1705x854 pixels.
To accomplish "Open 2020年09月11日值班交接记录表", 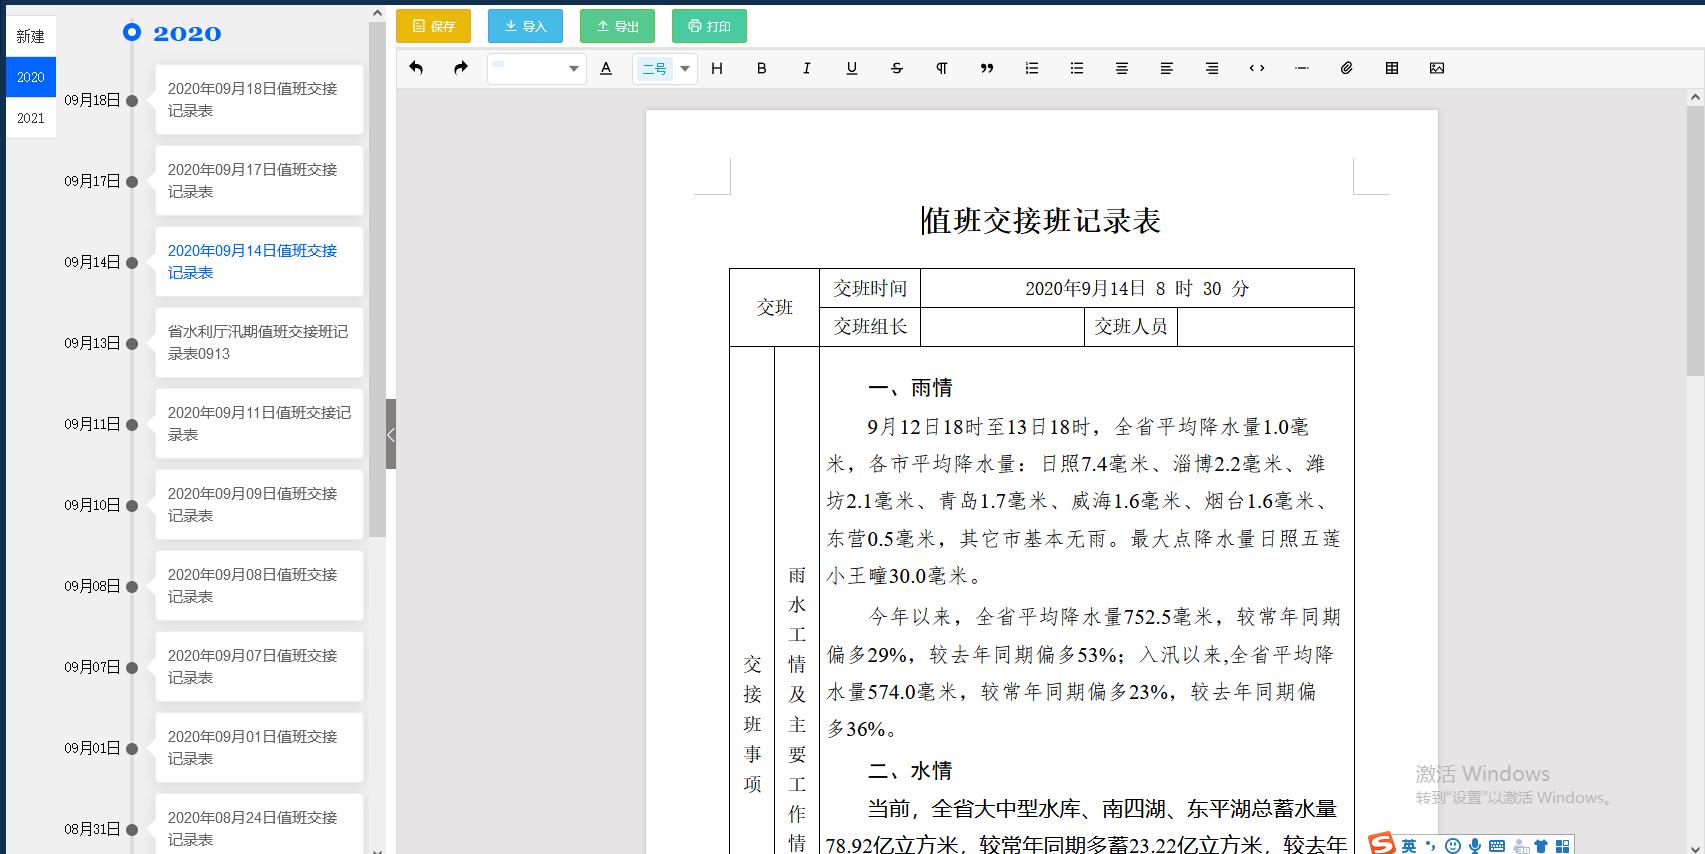I will click(x=259, y=424).
